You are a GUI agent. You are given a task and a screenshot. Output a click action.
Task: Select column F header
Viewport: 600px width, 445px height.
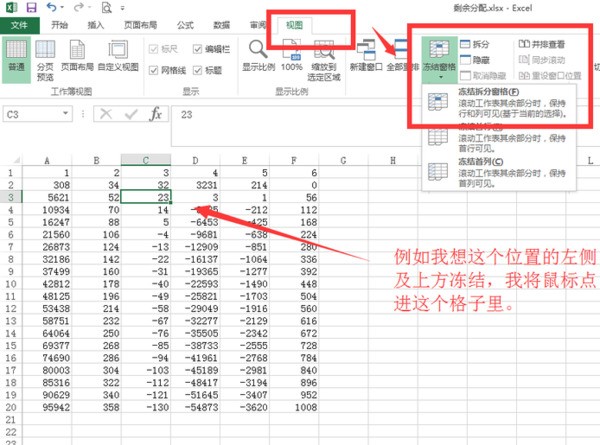pyautogui.click(x=294, y=160)
